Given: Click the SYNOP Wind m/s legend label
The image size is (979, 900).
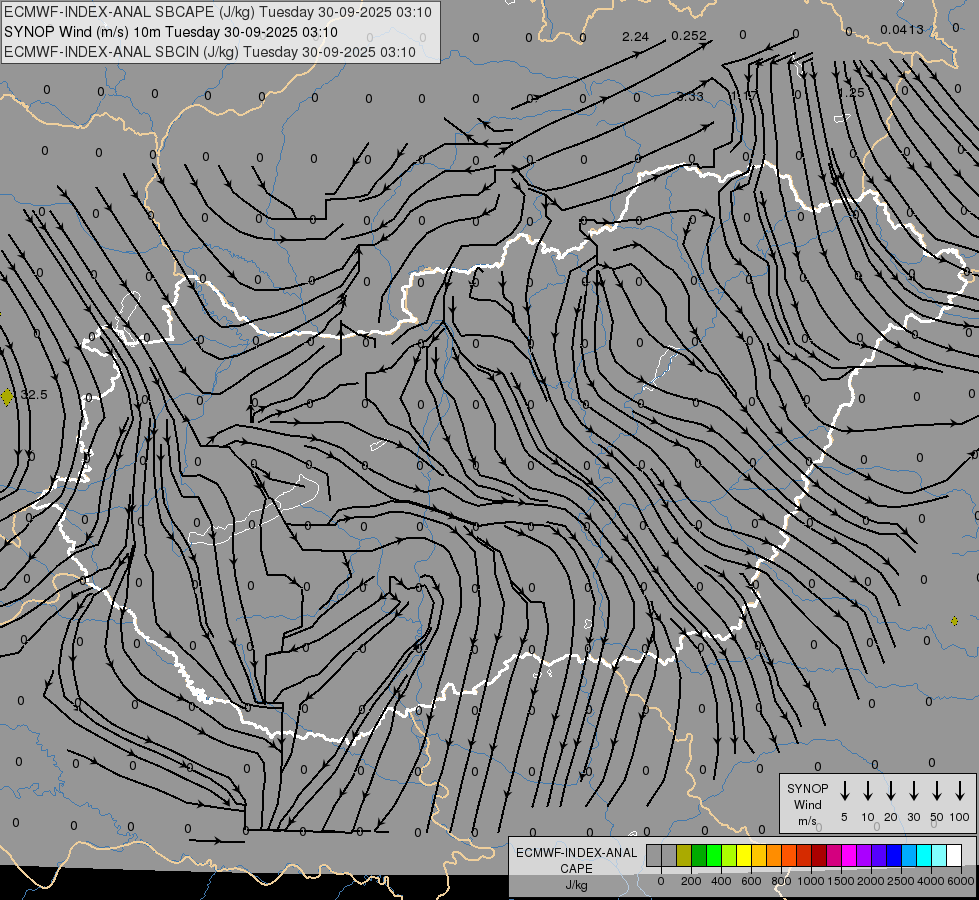Looking at the screenshot, I should click(808, 804).
